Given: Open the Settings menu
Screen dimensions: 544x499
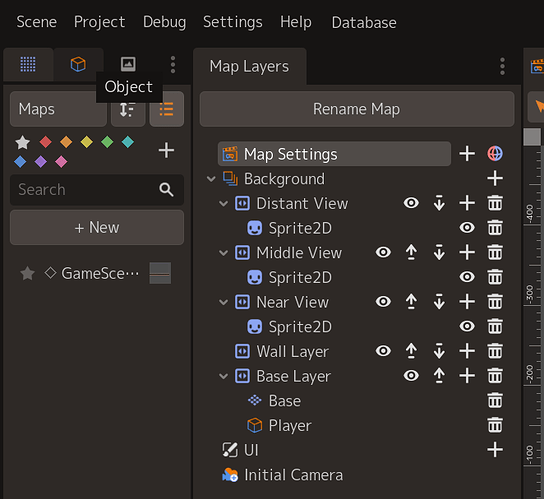Looking at the screenshot, I should click(233, 22).
